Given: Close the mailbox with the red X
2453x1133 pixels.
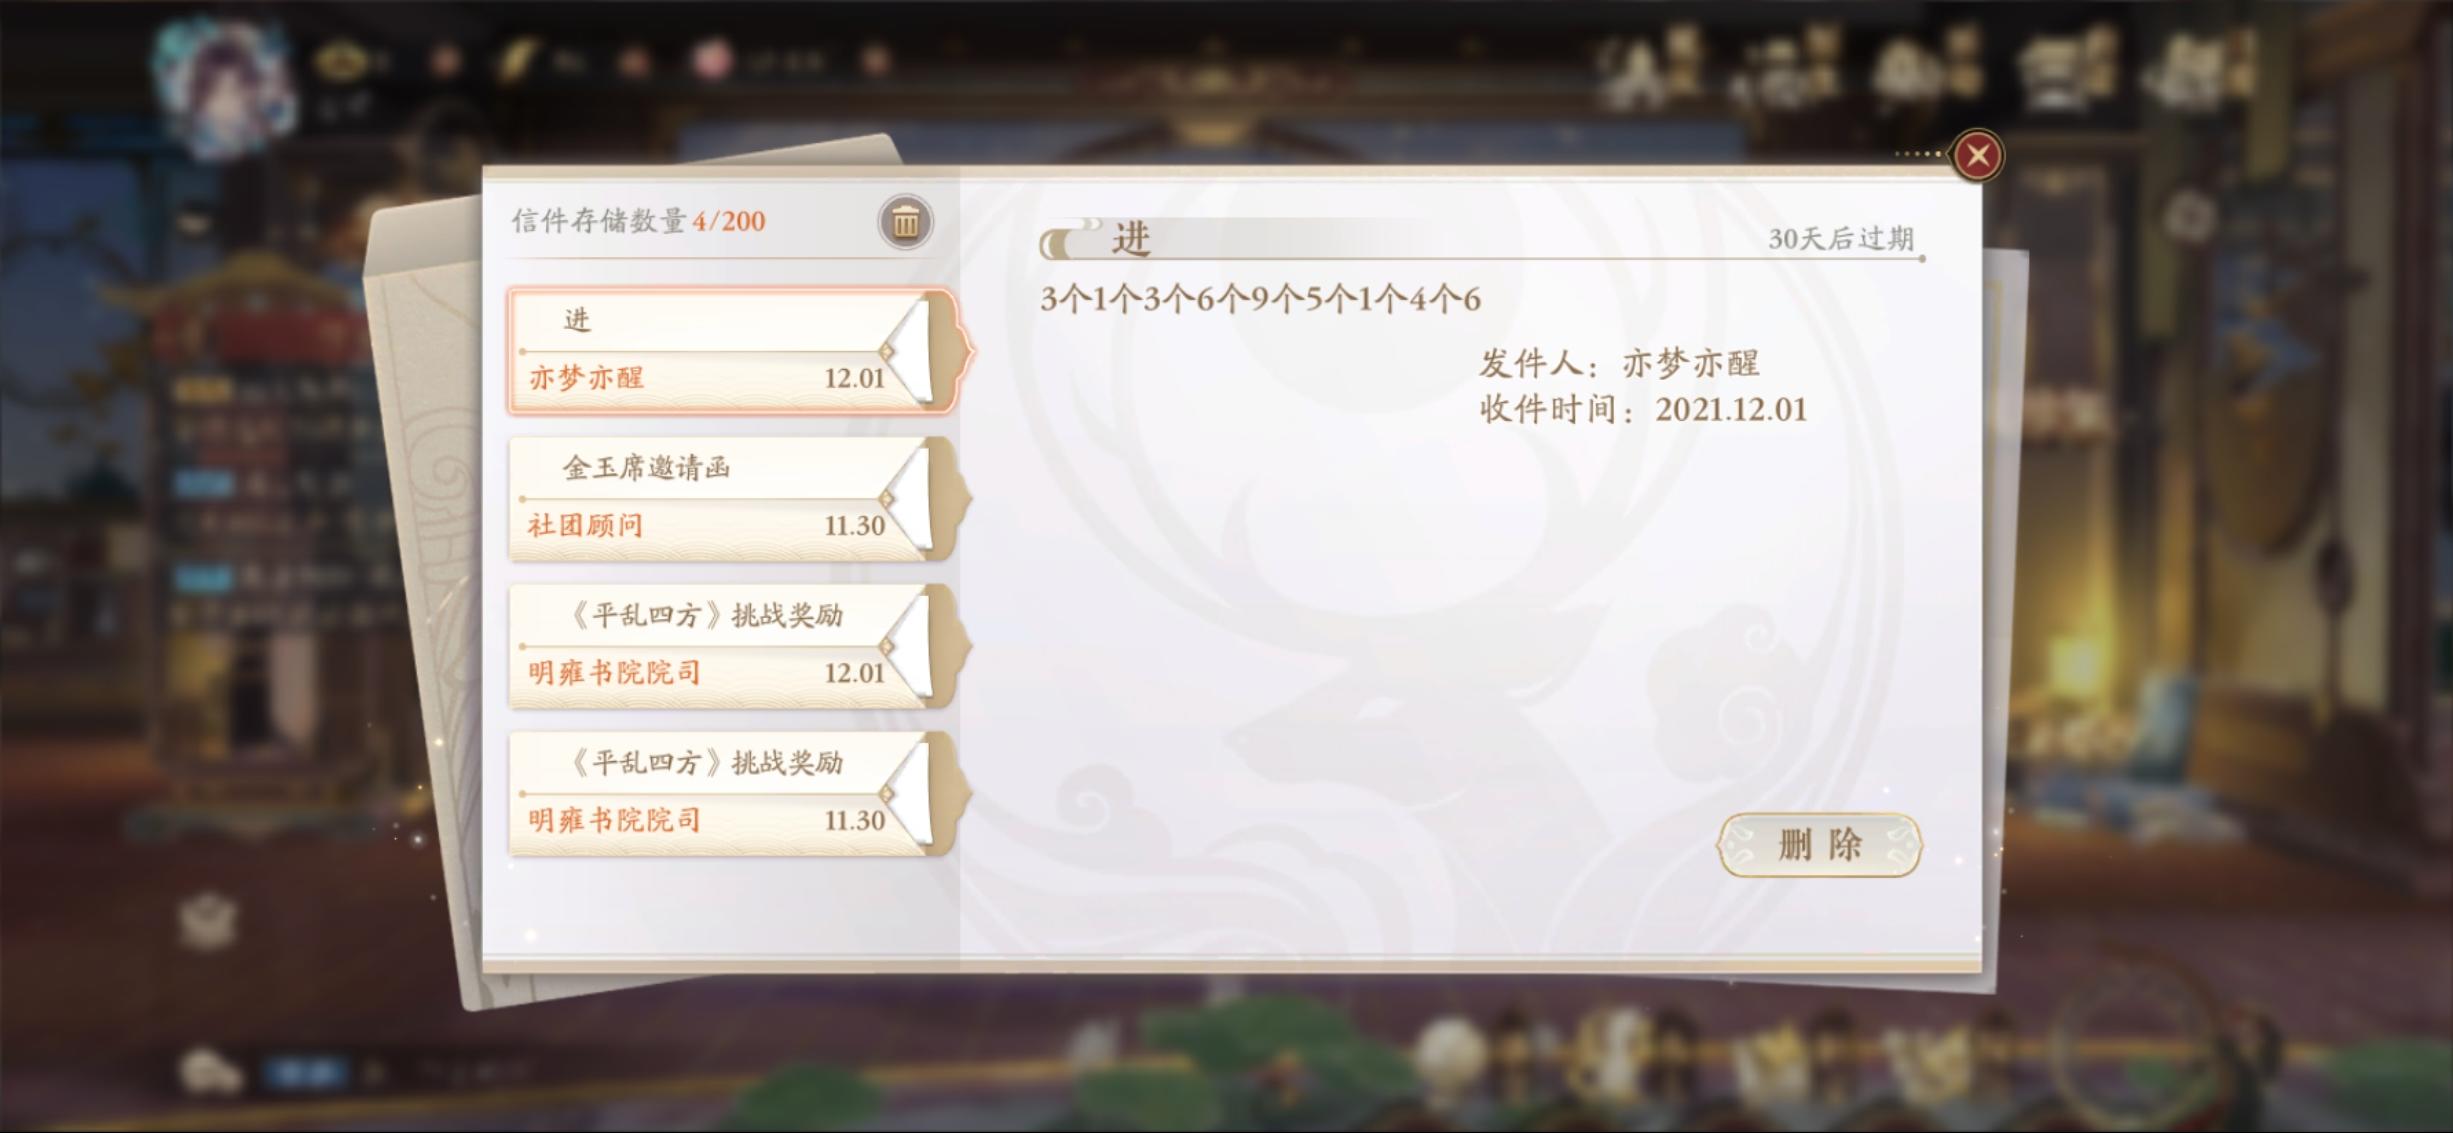Looking at the screenshot, I should click(1977, 156).
